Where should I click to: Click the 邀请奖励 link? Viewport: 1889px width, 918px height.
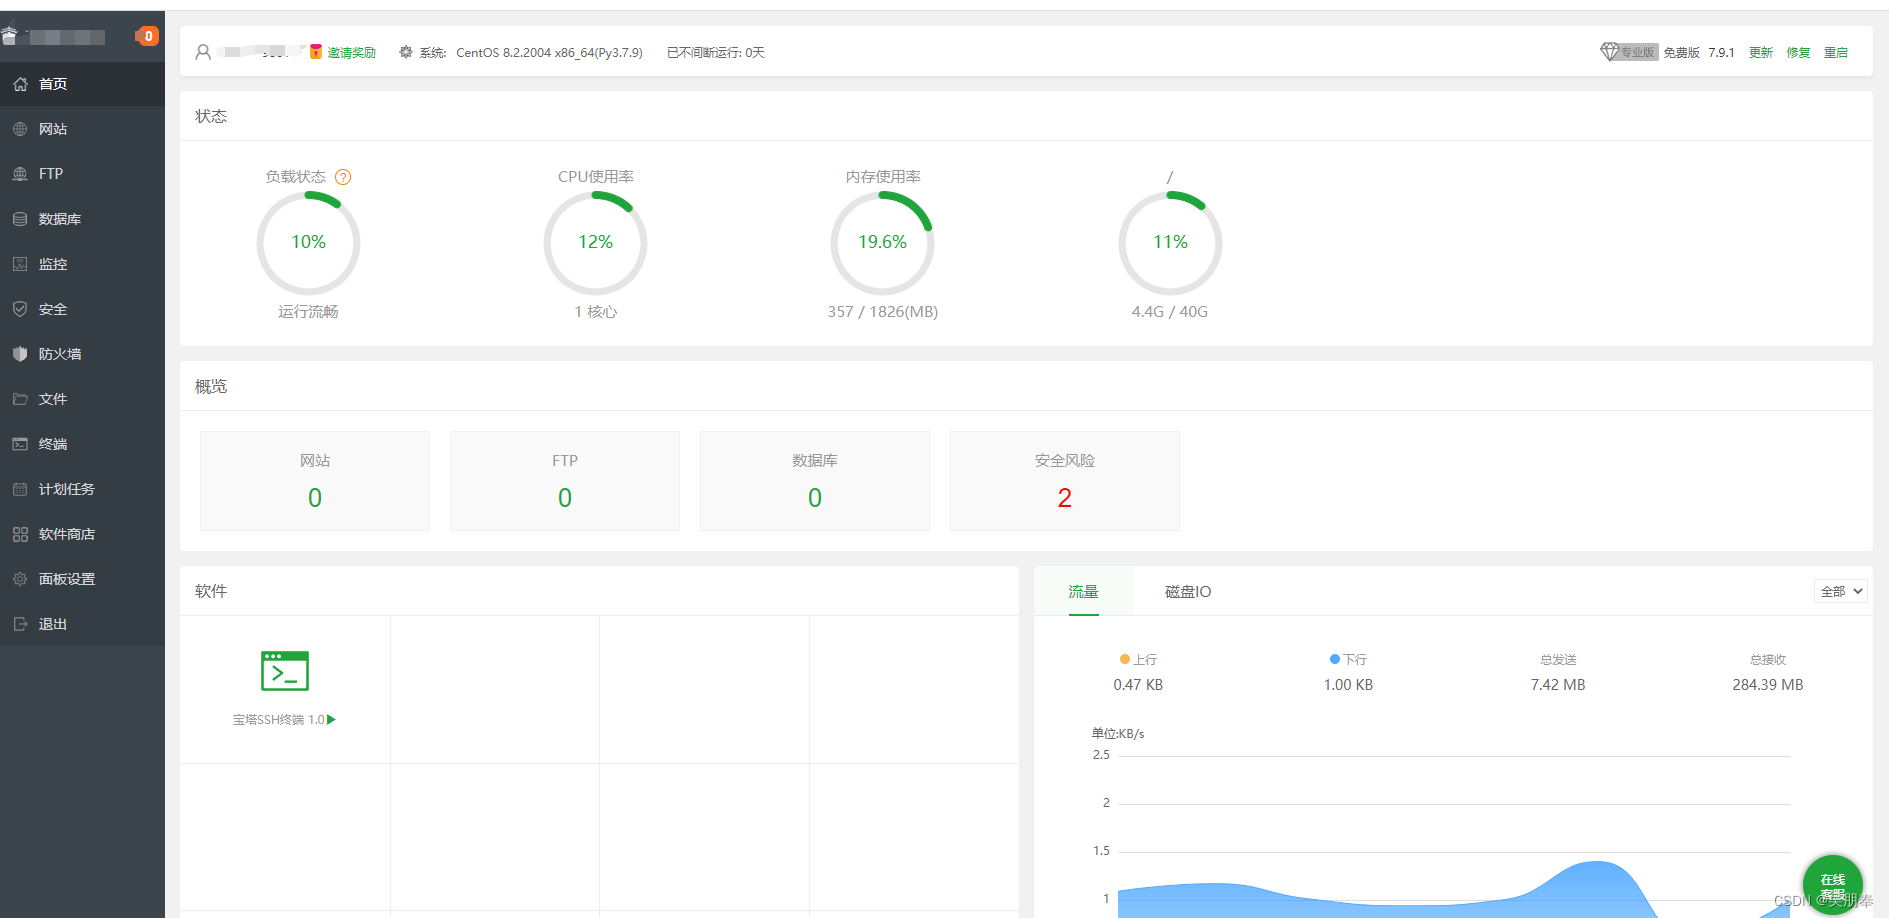[351, 53]
